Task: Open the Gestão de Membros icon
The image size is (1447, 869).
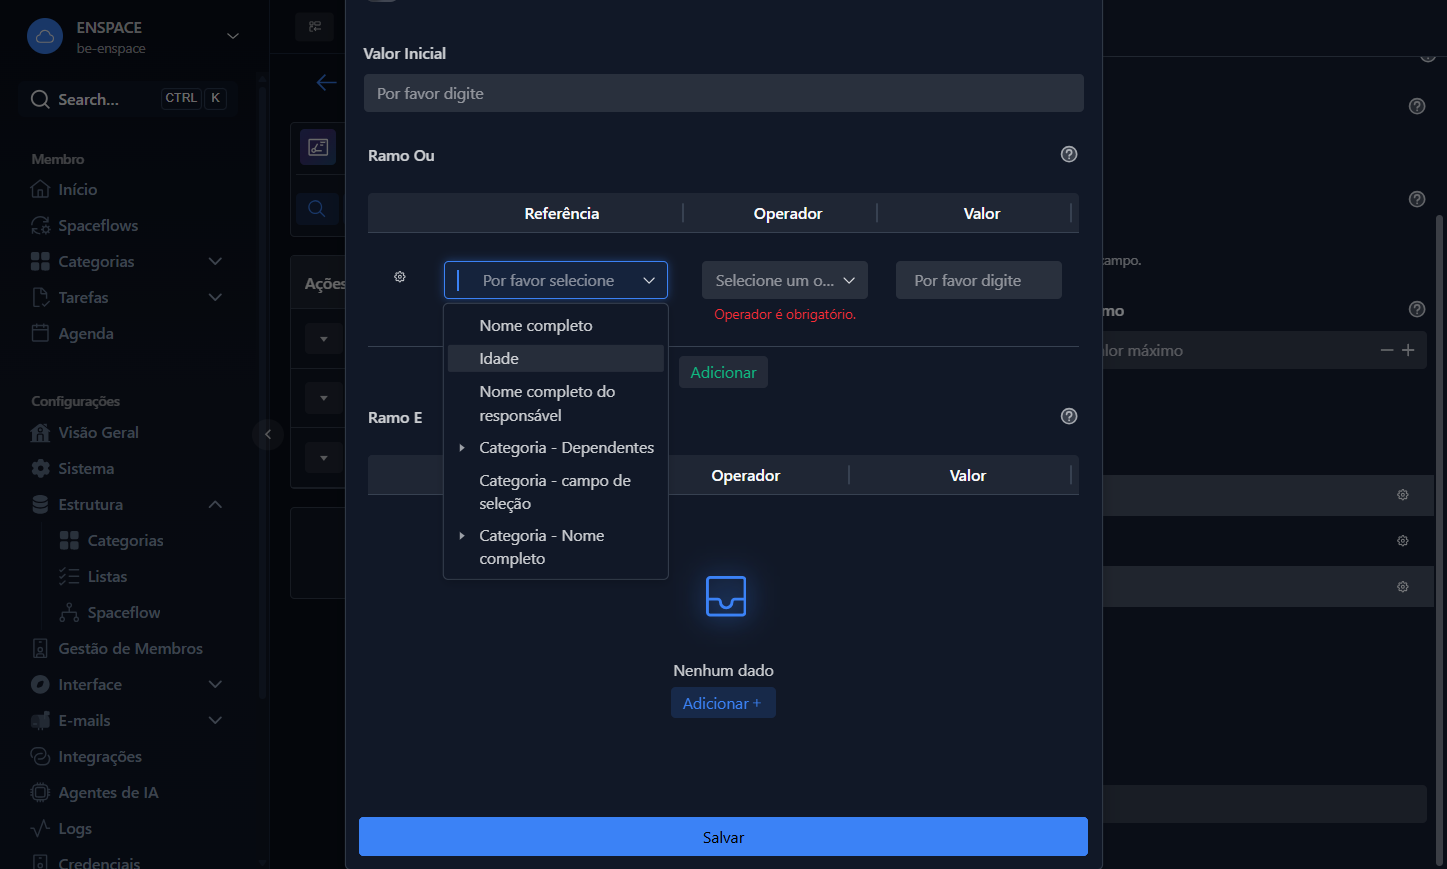Action: point(40,648)
